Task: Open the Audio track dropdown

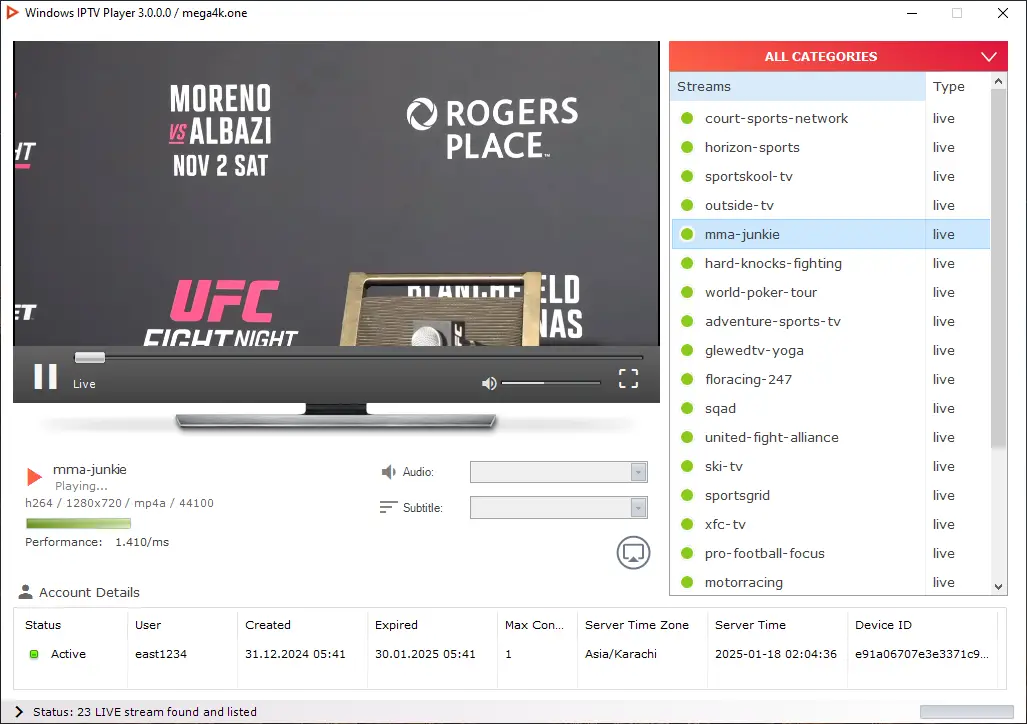Action: pos(559,472)
